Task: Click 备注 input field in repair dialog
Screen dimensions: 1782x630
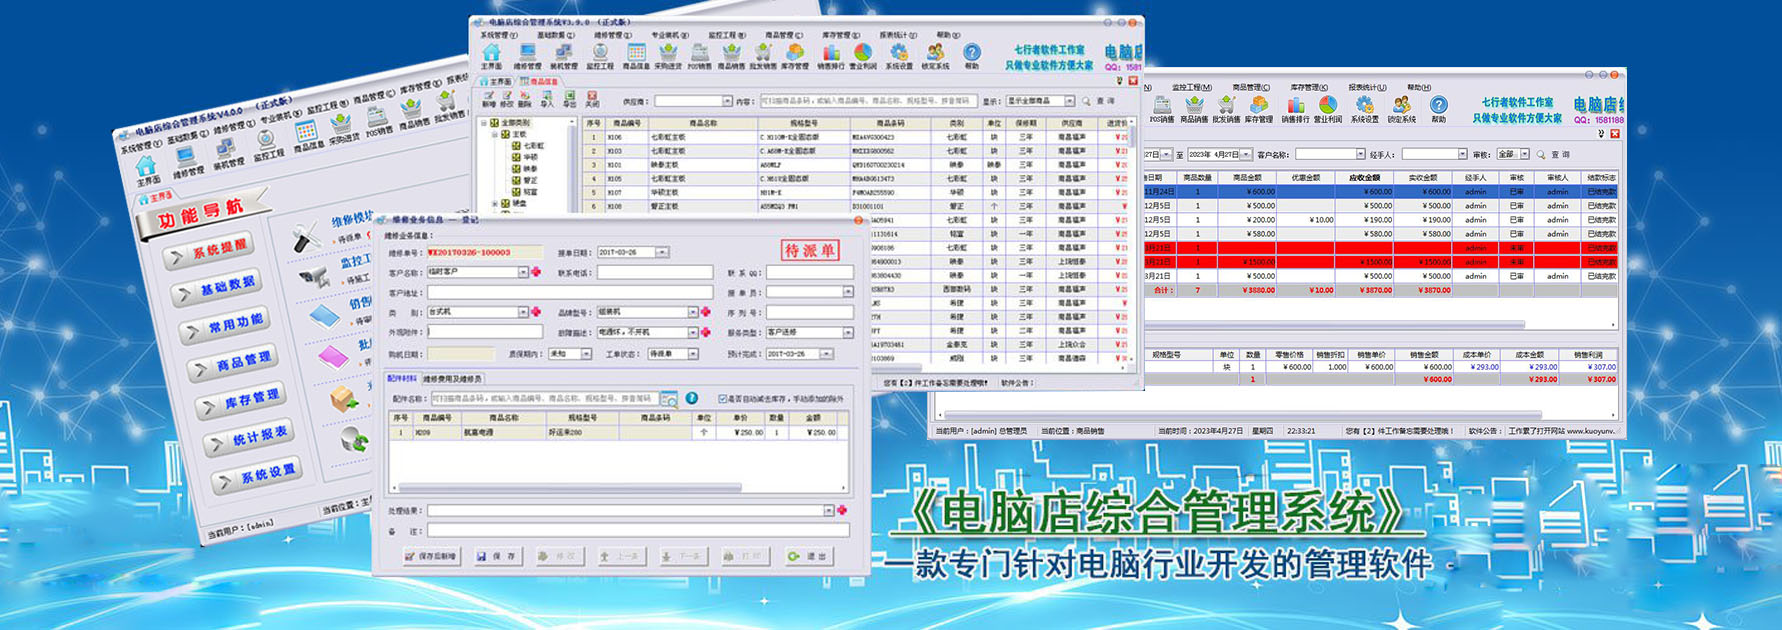Action: point(638,530)
